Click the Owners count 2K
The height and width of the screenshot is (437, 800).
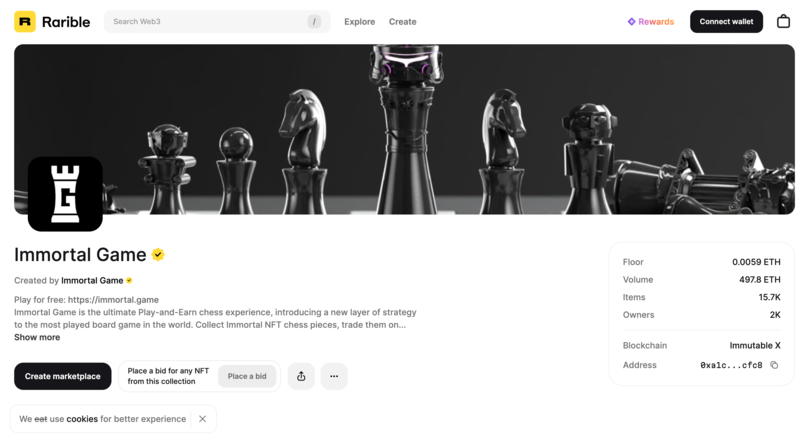(x=775, y=315)
